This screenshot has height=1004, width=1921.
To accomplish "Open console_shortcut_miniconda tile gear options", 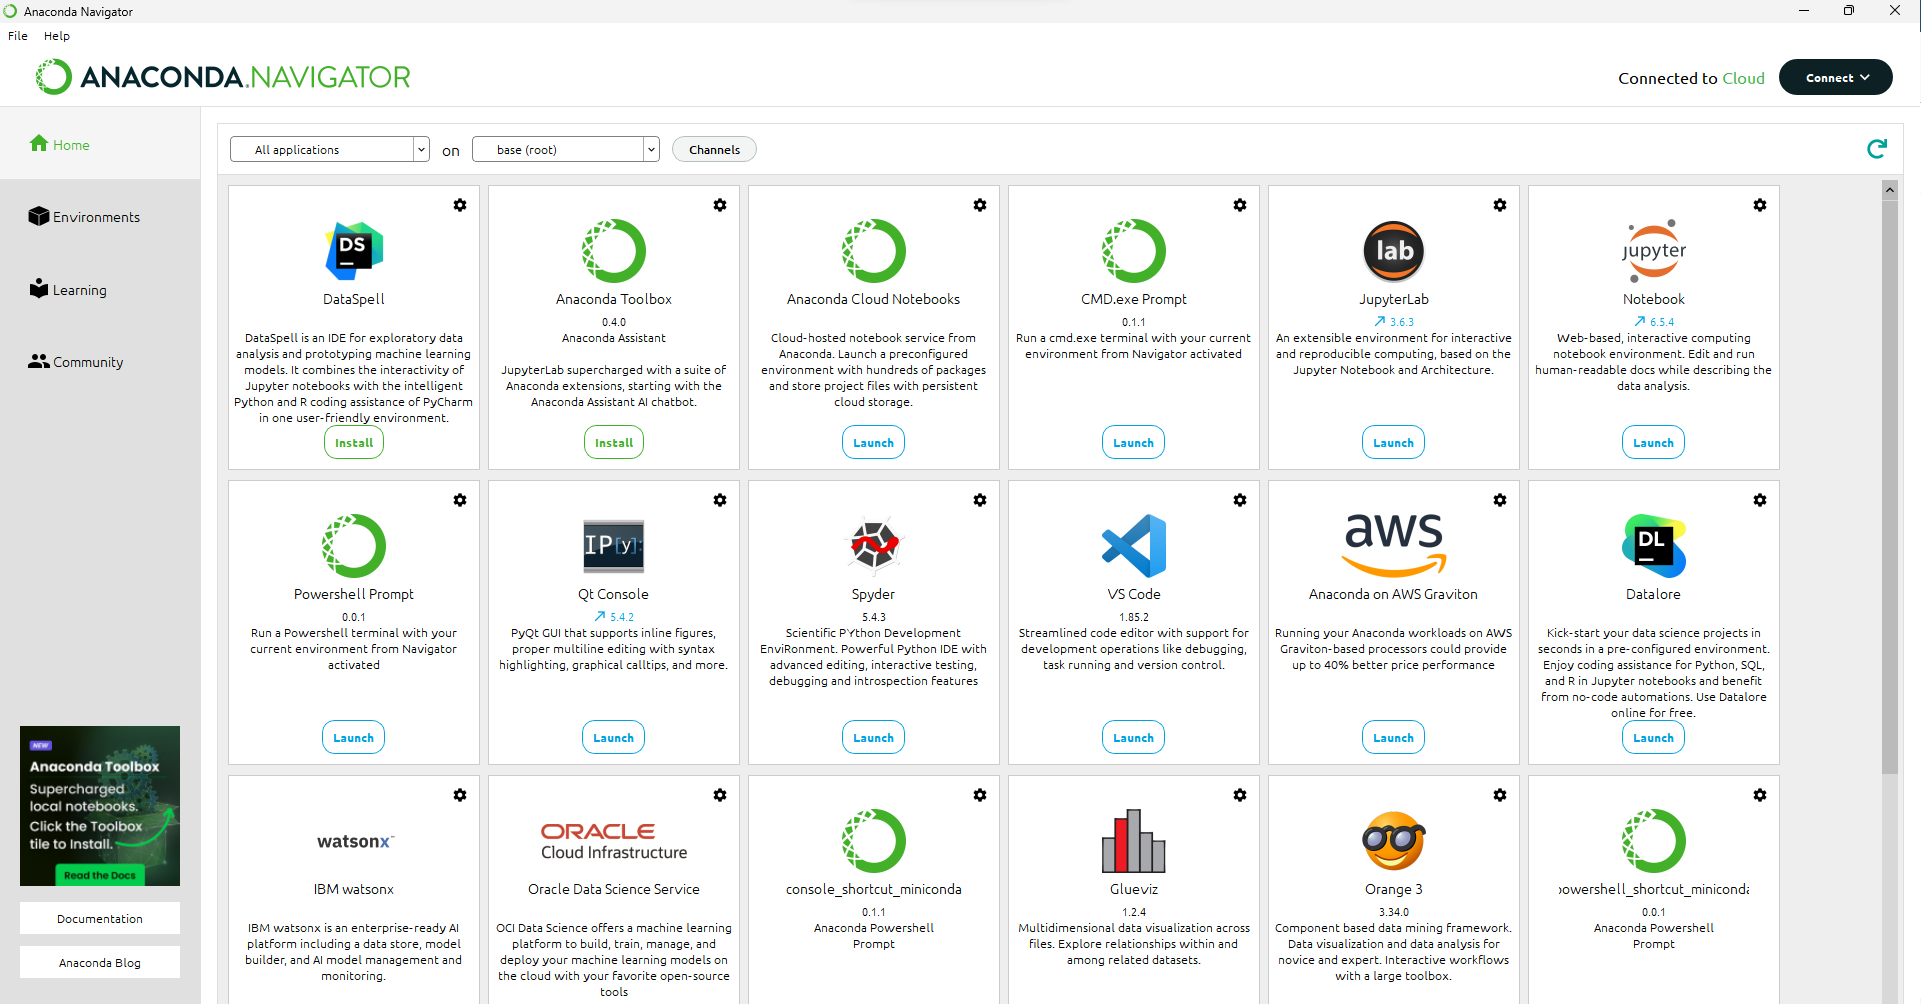I will coord(980,795).
